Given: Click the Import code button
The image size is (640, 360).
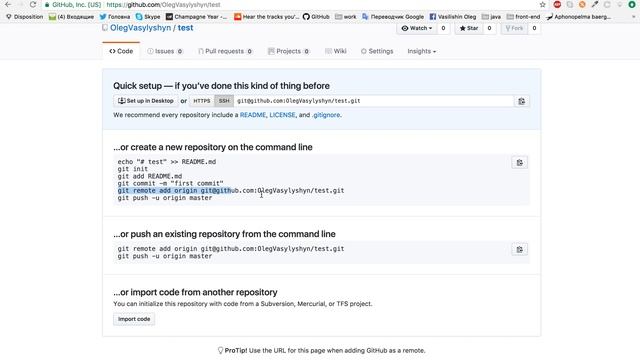Looking at the screenshot, I should pos(134,319).
